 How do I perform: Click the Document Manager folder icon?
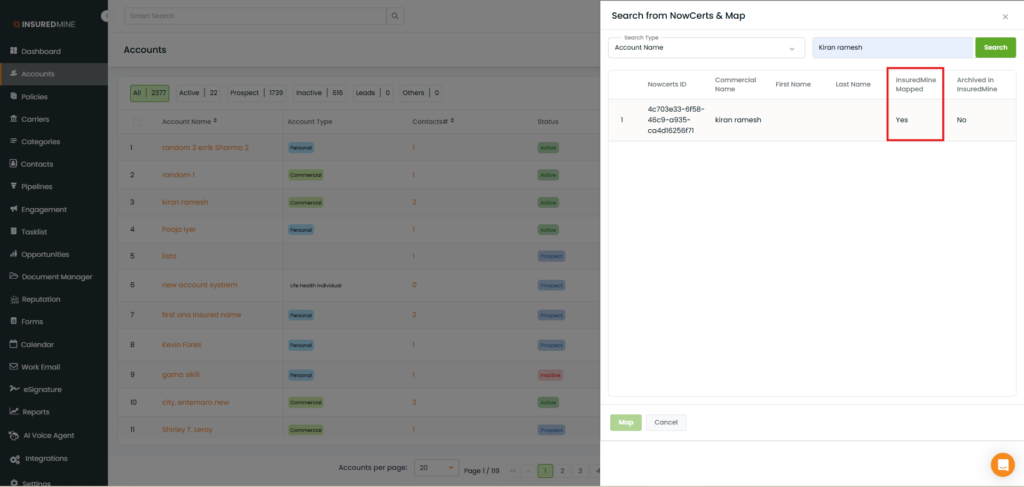(x=13, y=277)
